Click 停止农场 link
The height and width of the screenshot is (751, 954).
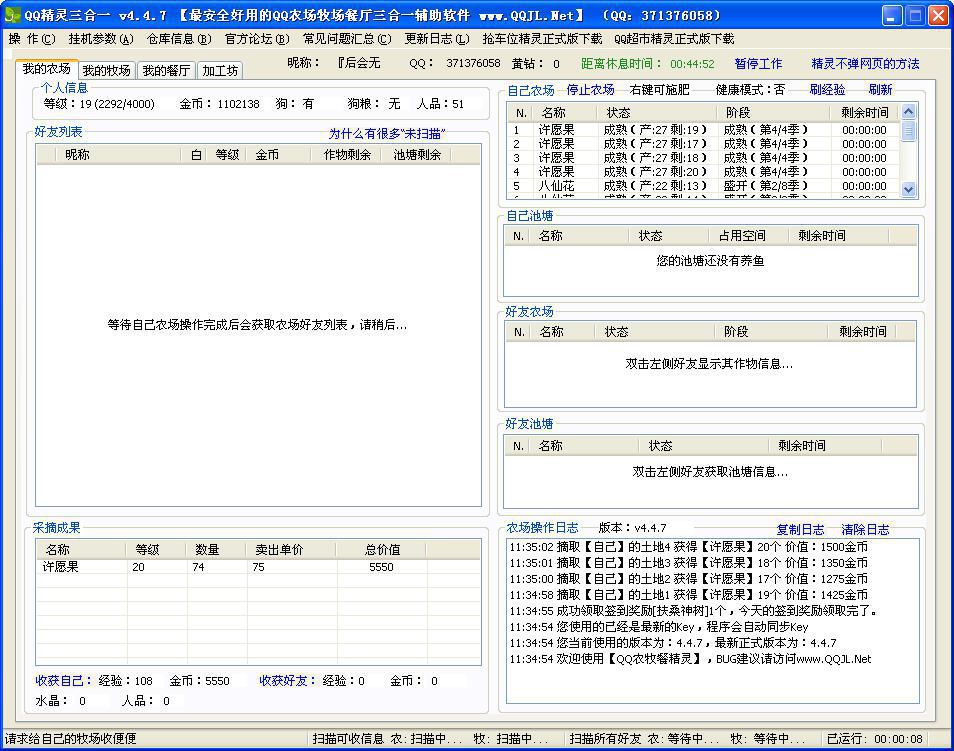[590, 90]
